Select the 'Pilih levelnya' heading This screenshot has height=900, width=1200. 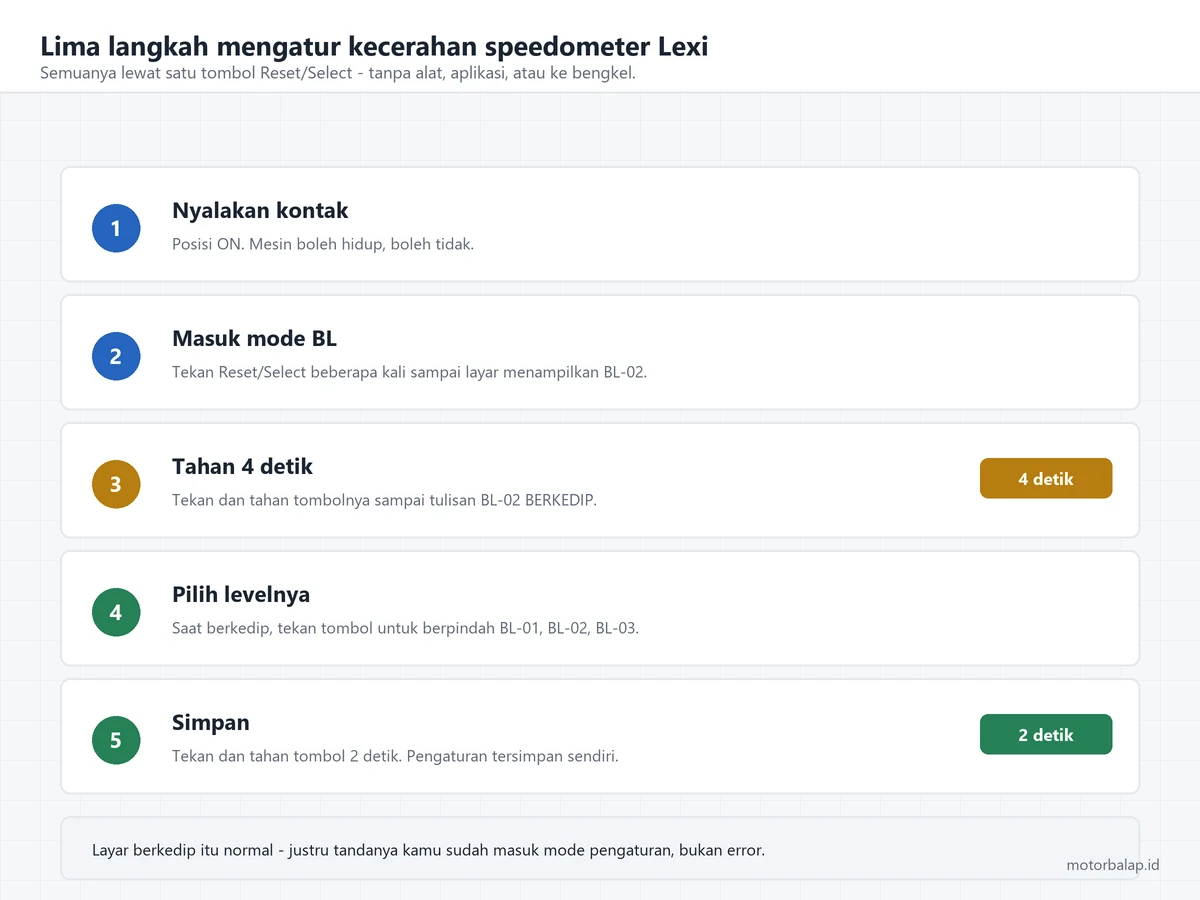241,595
